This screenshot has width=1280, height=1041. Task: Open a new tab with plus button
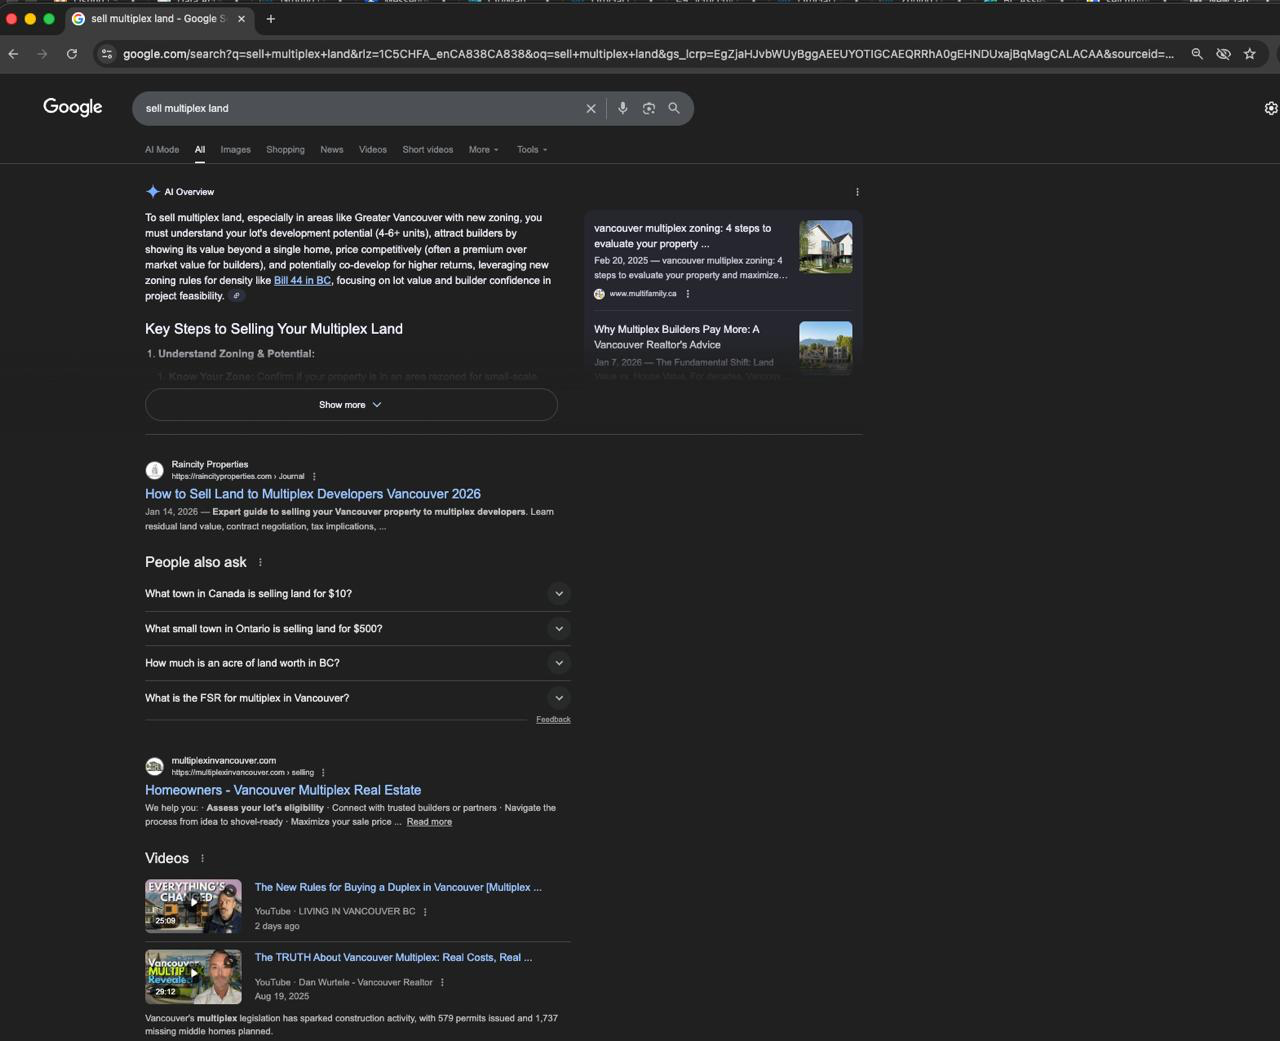270,19
